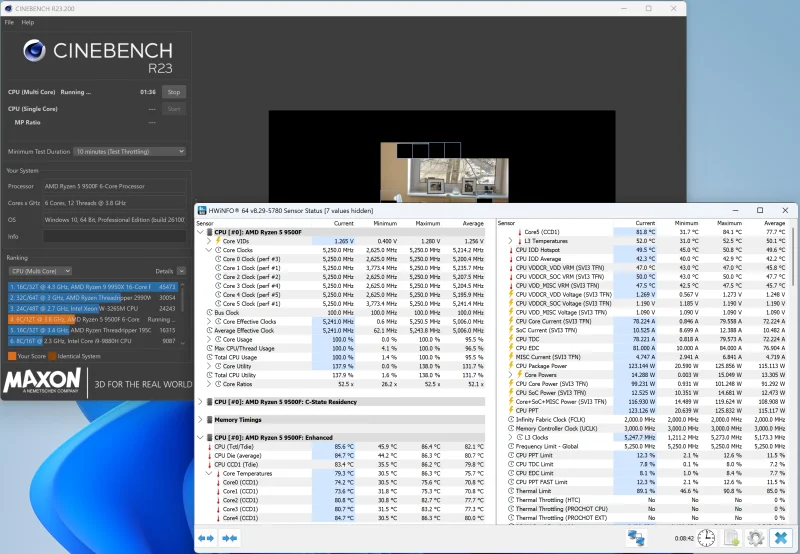800x554 pixels.
Task: Click the Start button for Single Core
Action: click(x=172, y=108)
